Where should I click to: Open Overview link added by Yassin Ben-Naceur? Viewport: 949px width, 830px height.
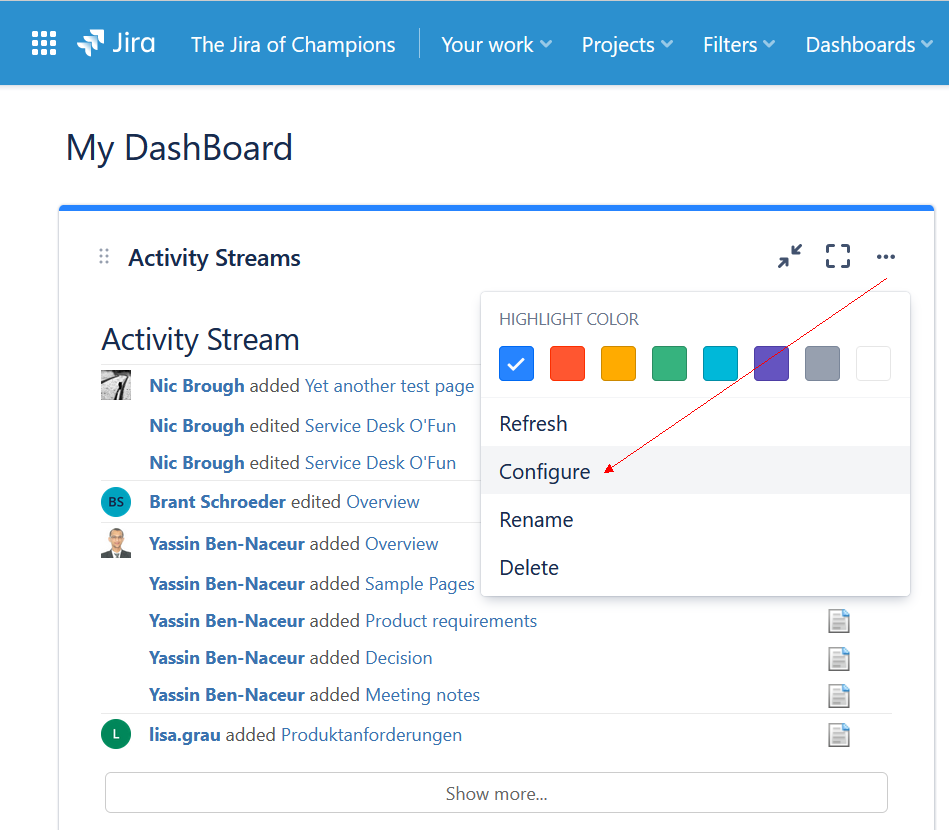pyautogui.click(x=402, y=544)
